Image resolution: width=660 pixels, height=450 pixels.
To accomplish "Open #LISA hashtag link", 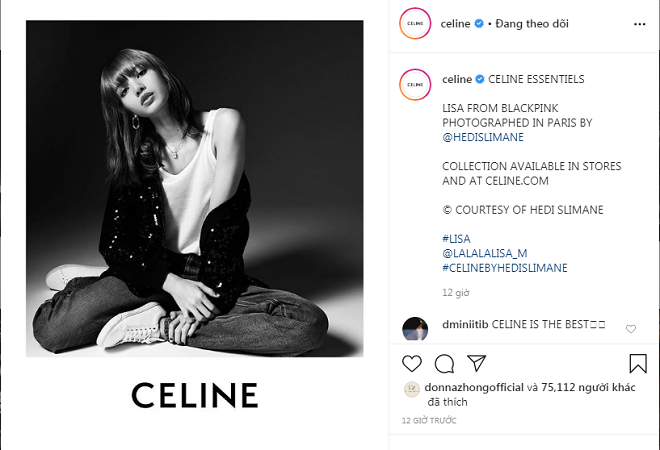I will 456,239.
